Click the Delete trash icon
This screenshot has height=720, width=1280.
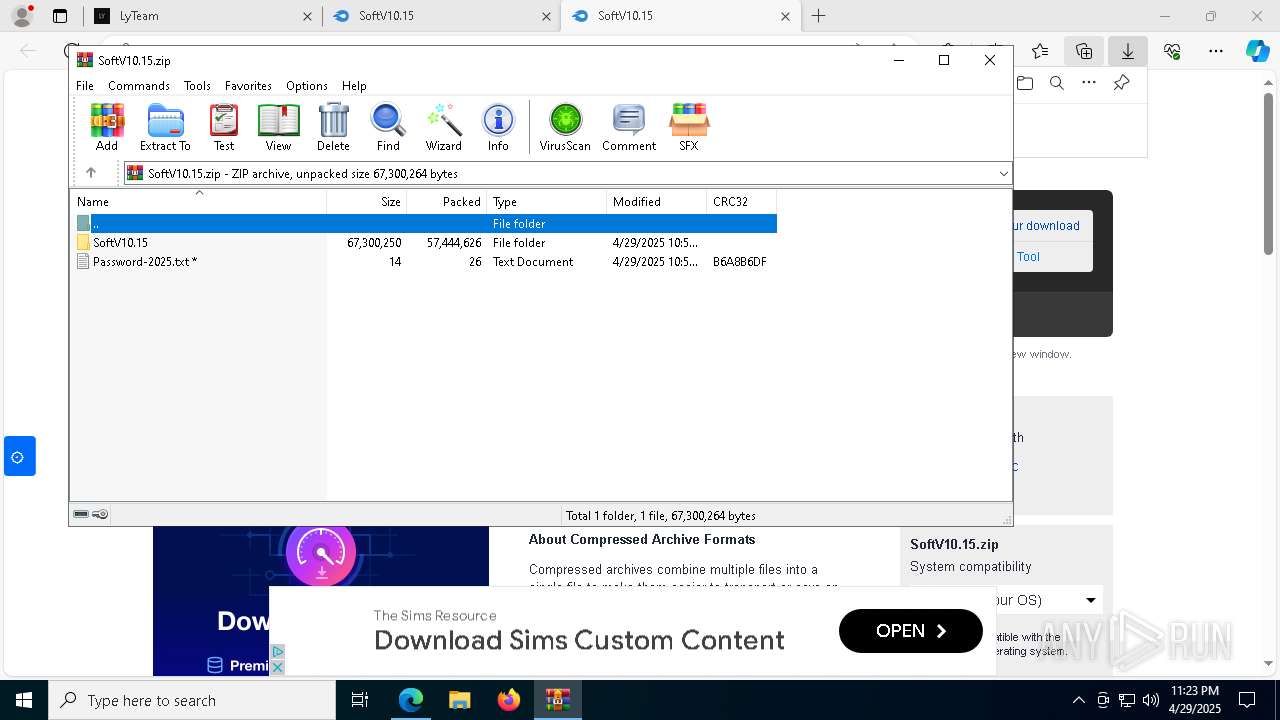pyautogui.click(x=333, y=127)
